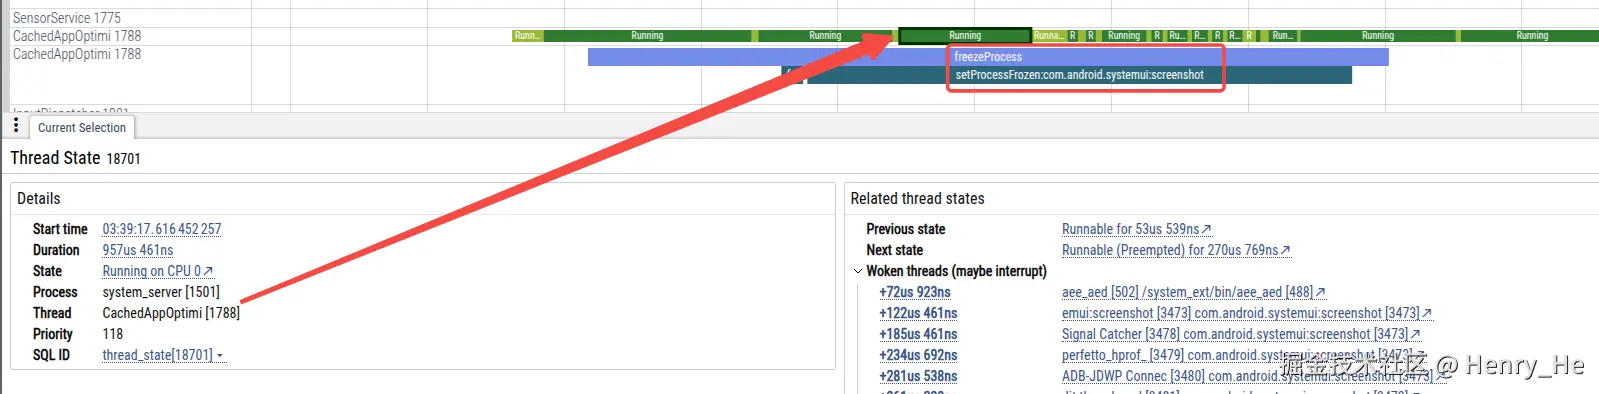This screenshot has width=1599, height=394.
Task: Click the +122us 461ns woken timestamp
Action: 918,313
